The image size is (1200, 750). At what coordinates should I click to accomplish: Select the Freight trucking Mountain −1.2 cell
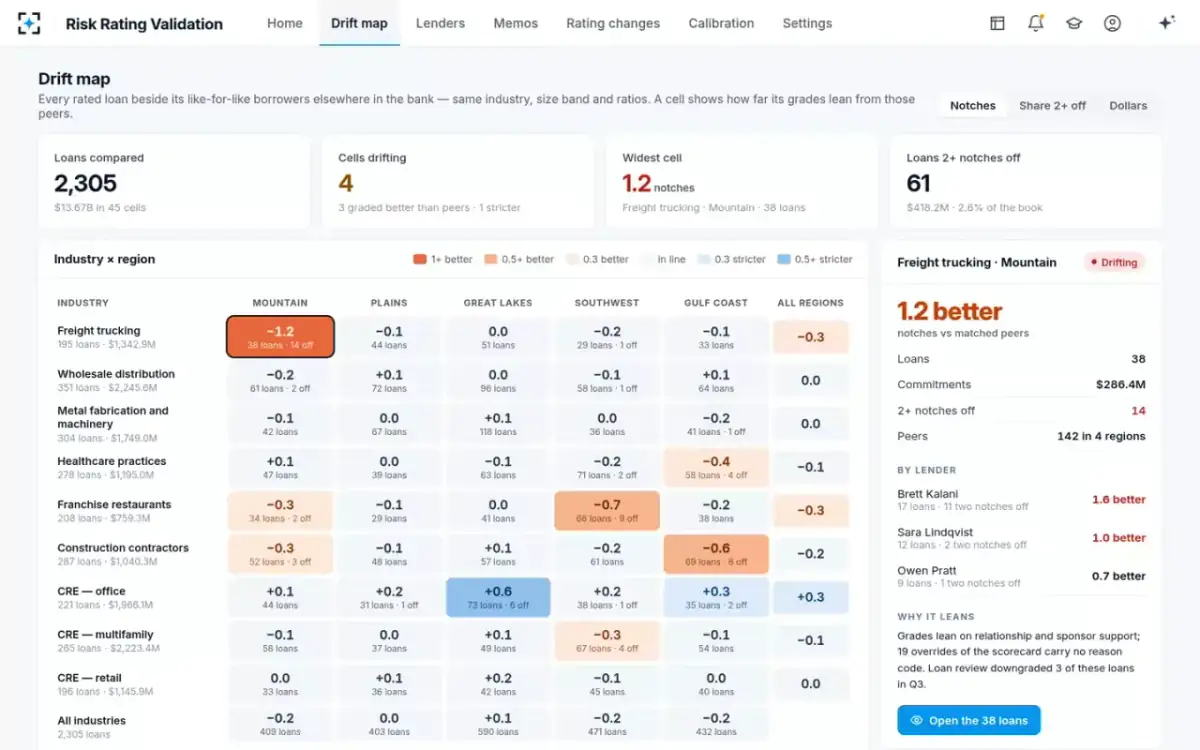pos(280,337)
